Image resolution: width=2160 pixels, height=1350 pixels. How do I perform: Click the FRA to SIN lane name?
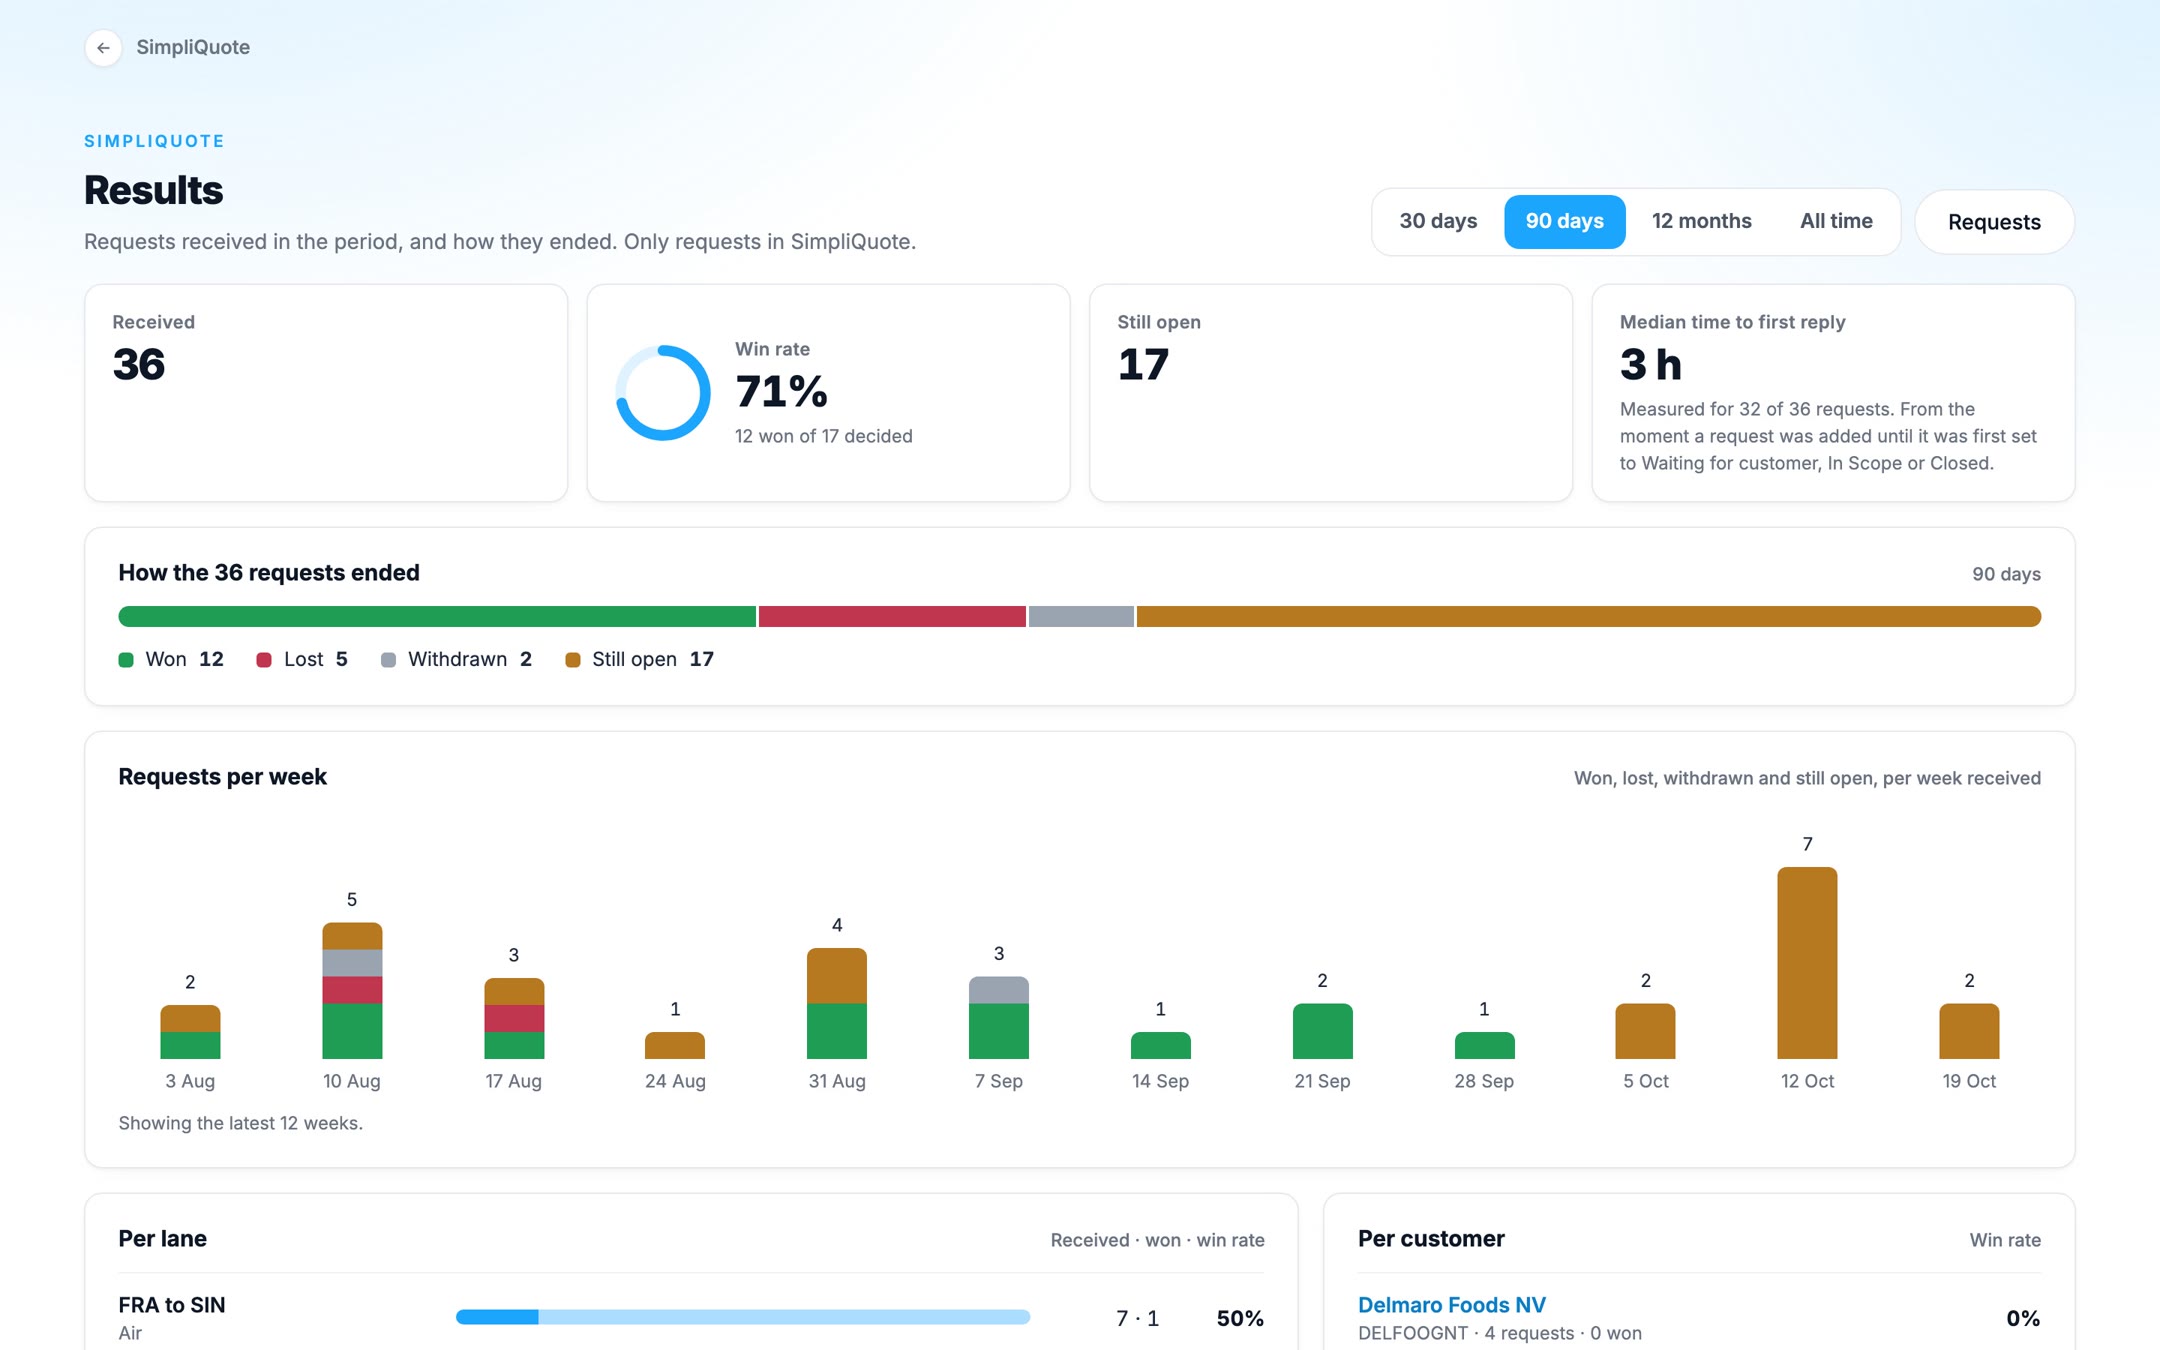(172, 1305)
